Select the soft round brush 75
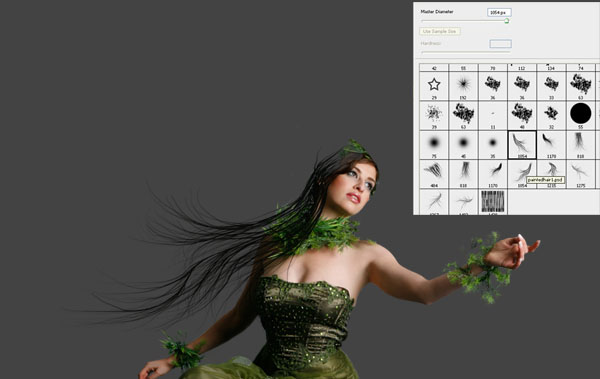 434,145
